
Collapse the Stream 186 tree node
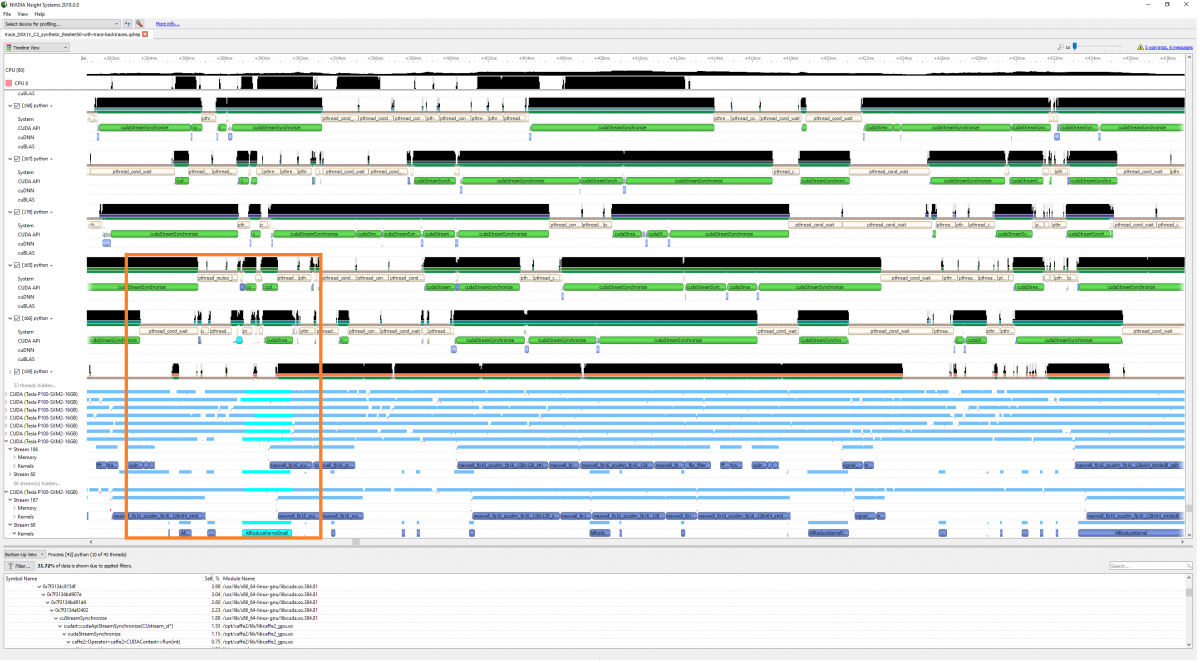pos(10,449)
